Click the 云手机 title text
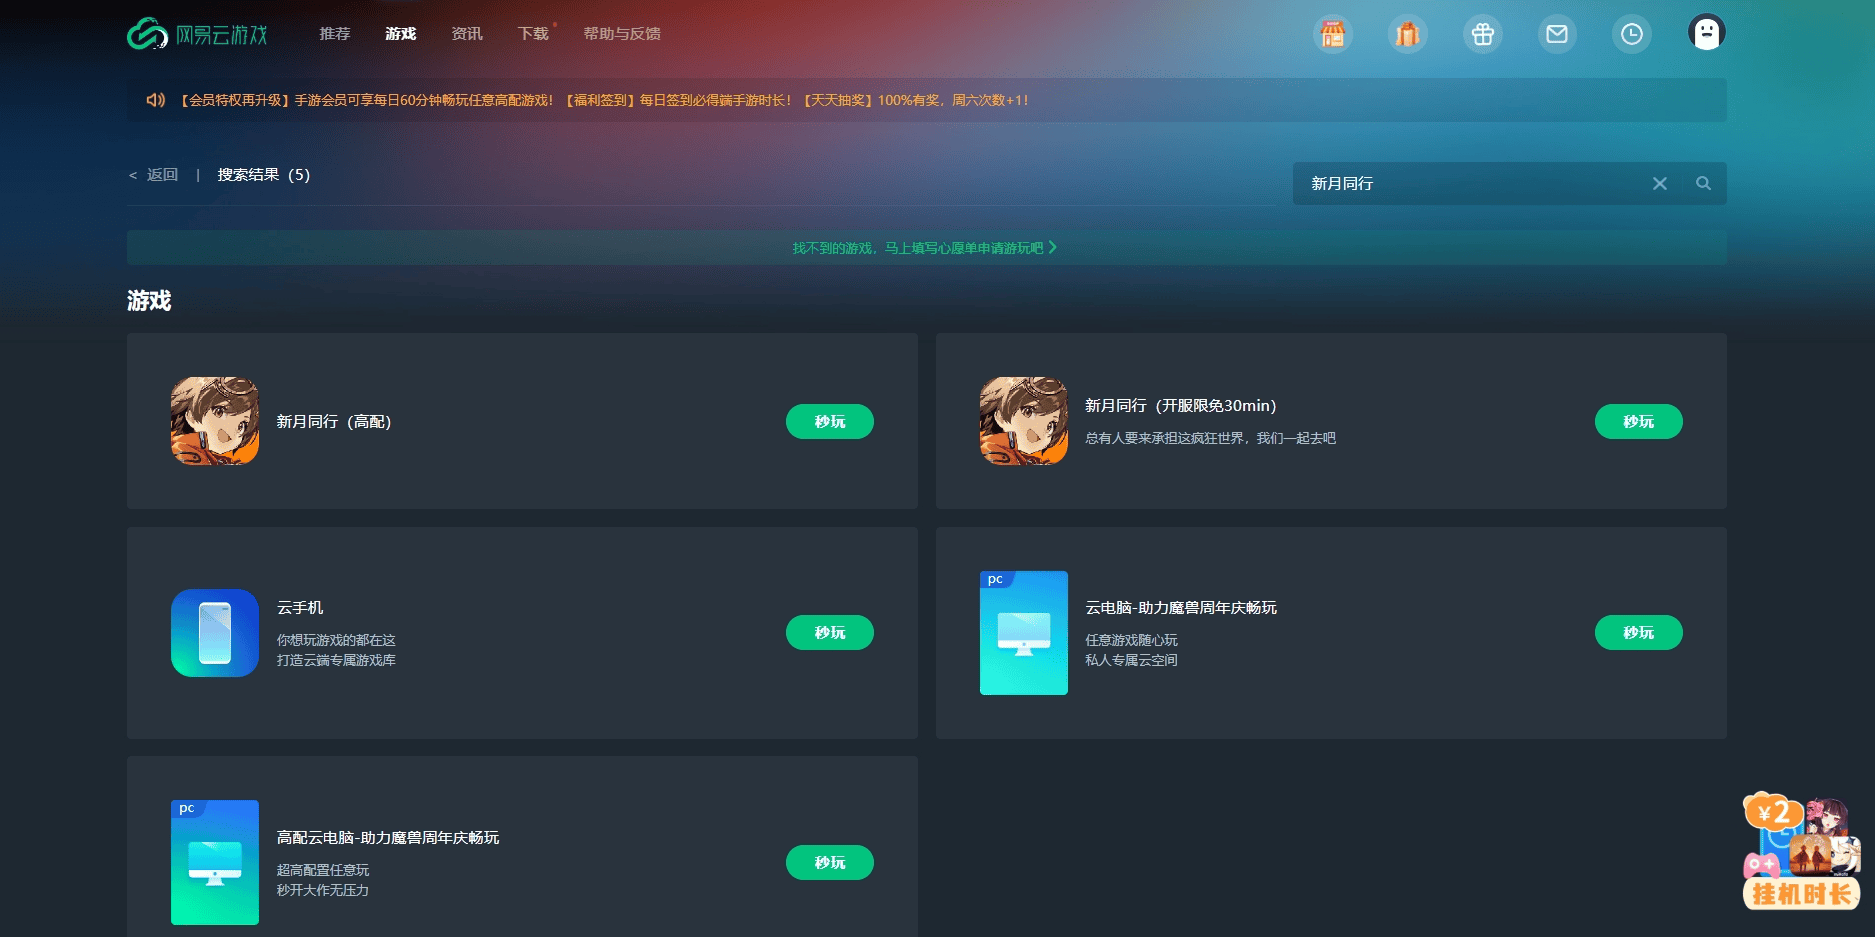This screenshot has width=1875, height=937. [300, 608]
